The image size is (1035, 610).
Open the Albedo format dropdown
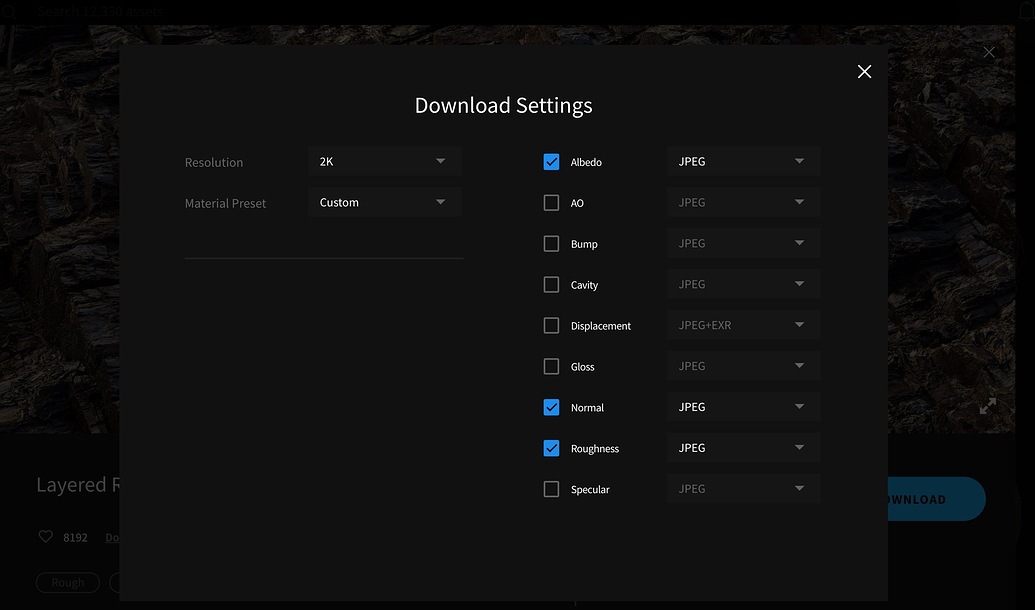point(743,162)
